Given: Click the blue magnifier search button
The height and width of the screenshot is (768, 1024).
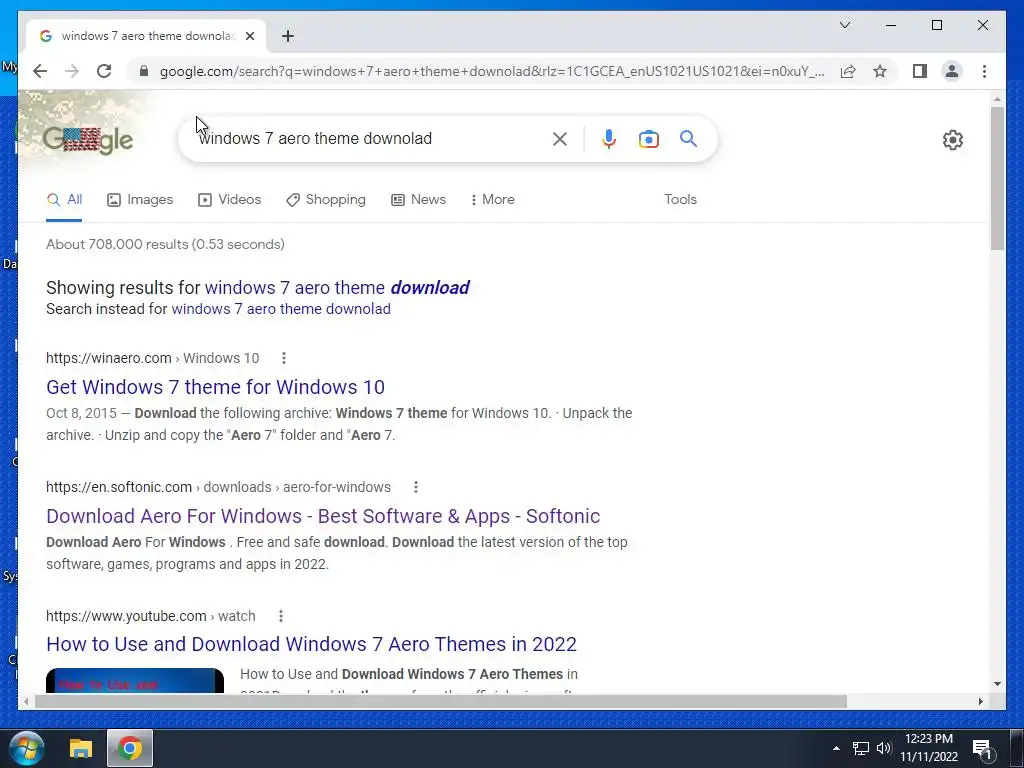Looking at the screenshot, I should (x=688, y=138).
